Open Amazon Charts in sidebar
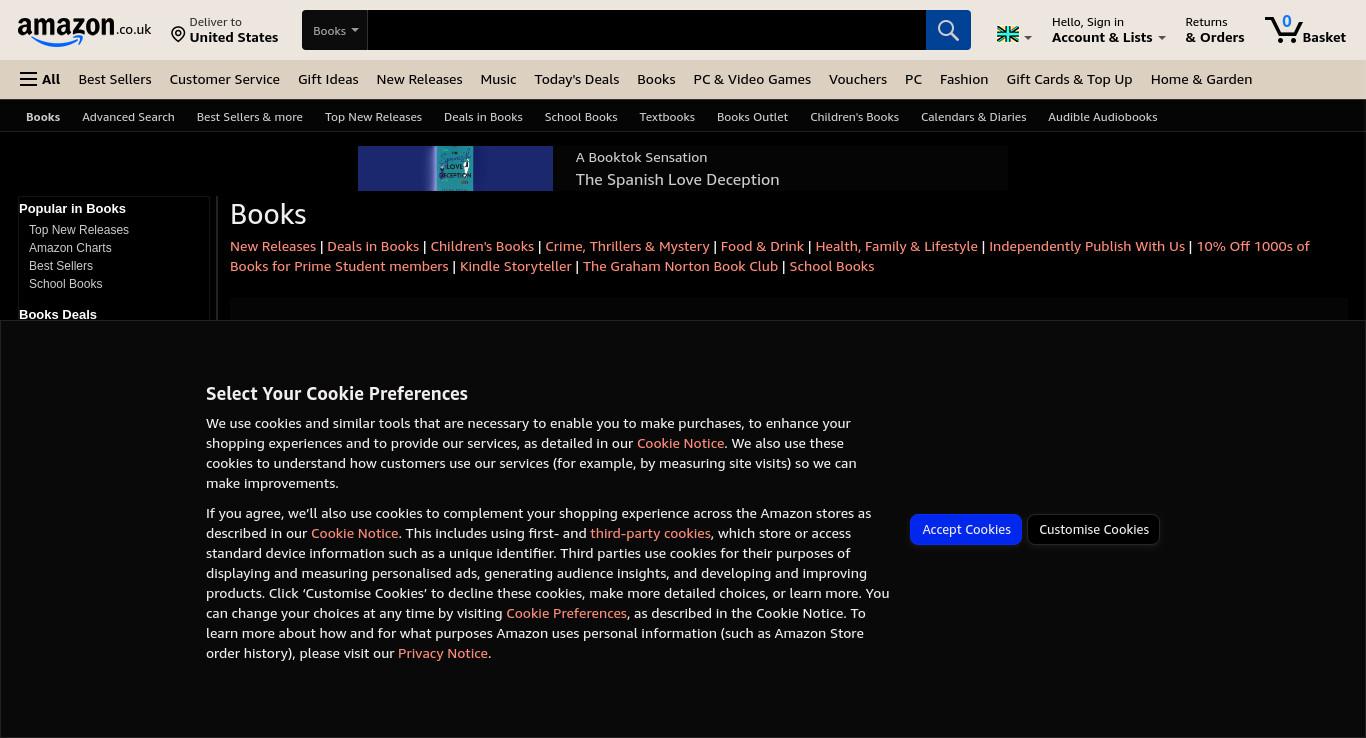This screenshot has height=738, width=1366. click(70, 248)
